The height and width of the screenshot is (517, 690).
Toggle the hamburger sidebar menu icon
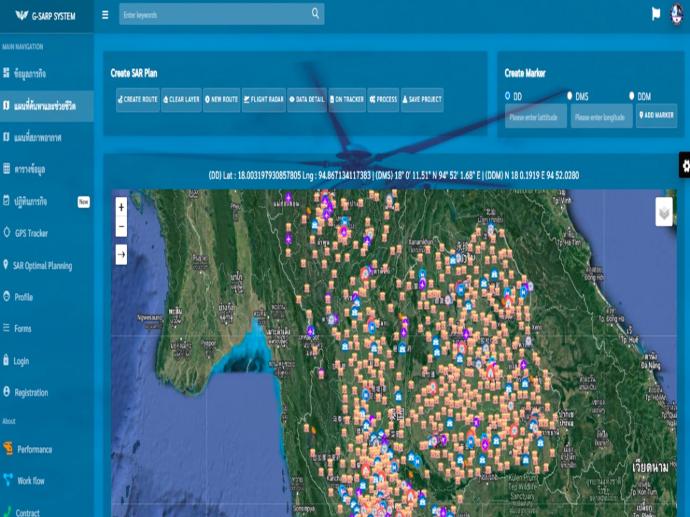tap(106, 15)
